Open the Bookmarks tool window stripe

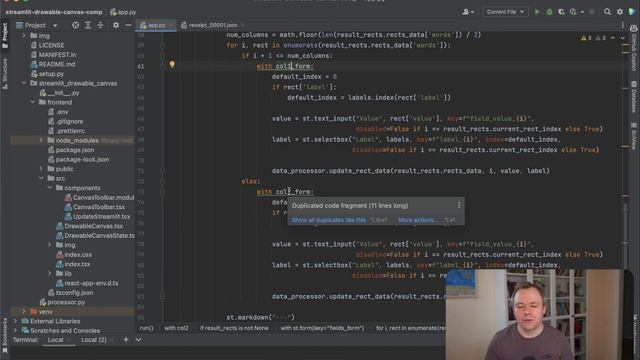5,336
